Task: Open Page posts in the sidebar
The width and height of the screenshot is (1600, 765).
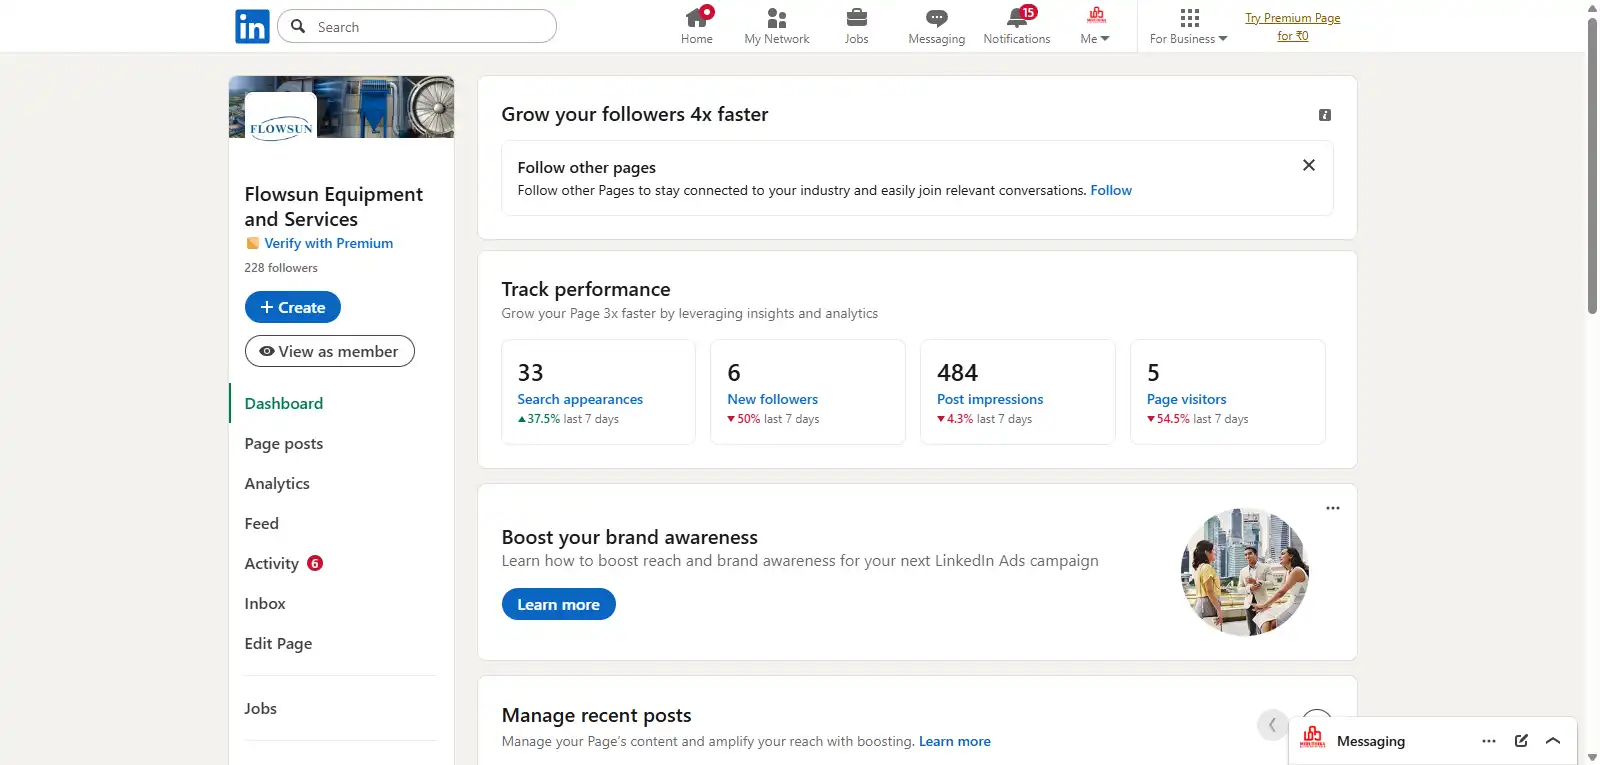Action: (x=284, y=443)
